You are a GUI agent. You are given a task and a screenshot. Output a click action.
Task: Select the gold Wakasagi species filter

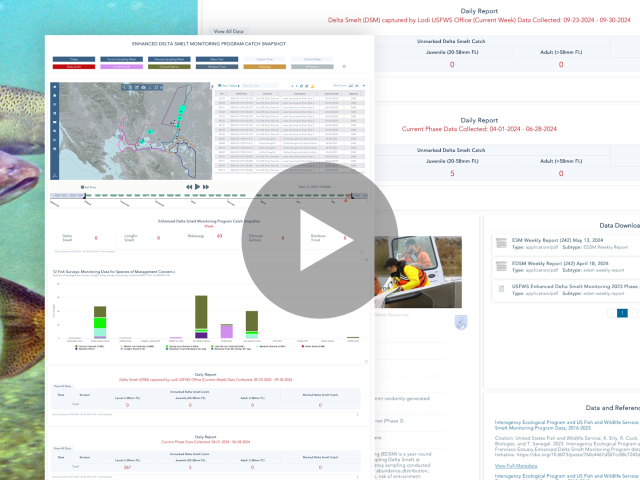point(257,67)
